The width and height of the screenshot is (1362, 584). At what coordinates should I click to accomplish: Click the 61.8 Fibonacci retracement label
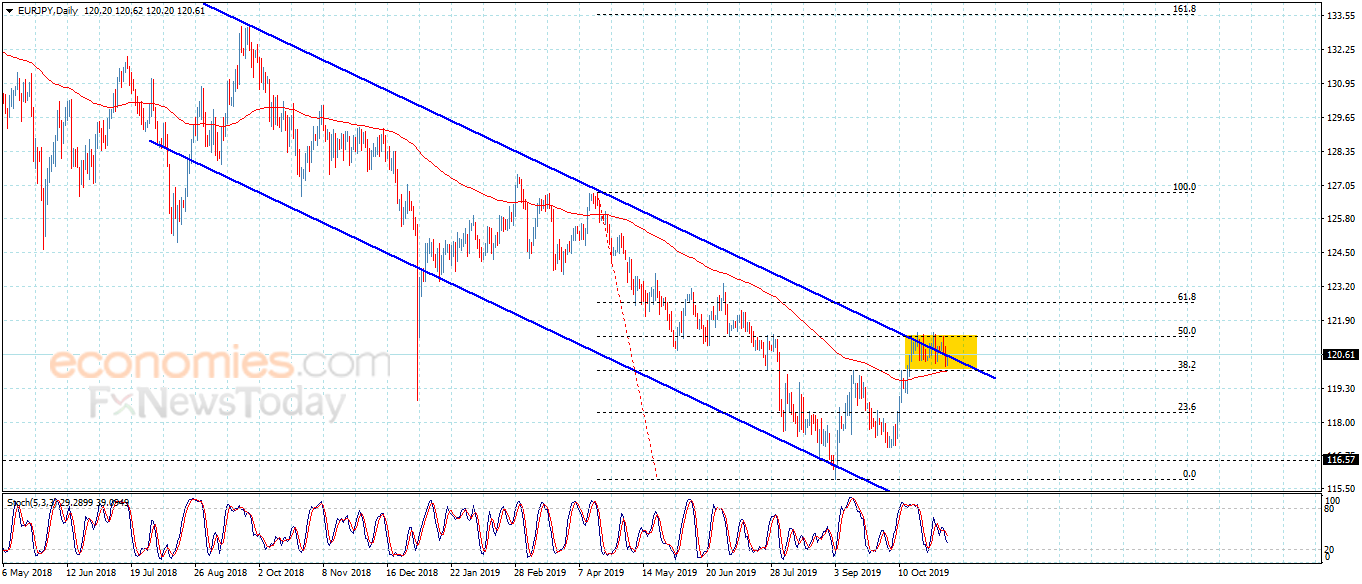(1187, 297)
